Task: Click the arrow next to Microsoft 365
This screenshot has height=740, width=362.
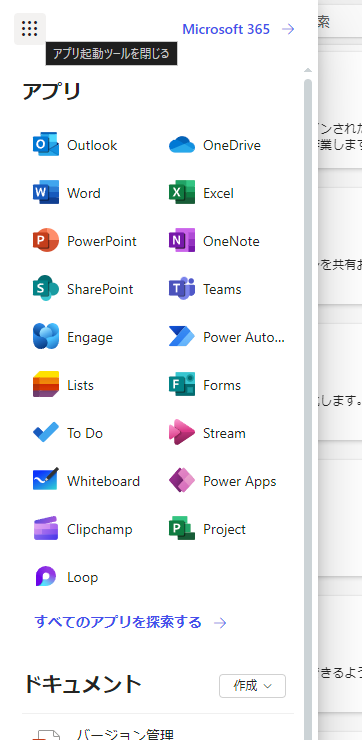Action: [x=288, y=29]
